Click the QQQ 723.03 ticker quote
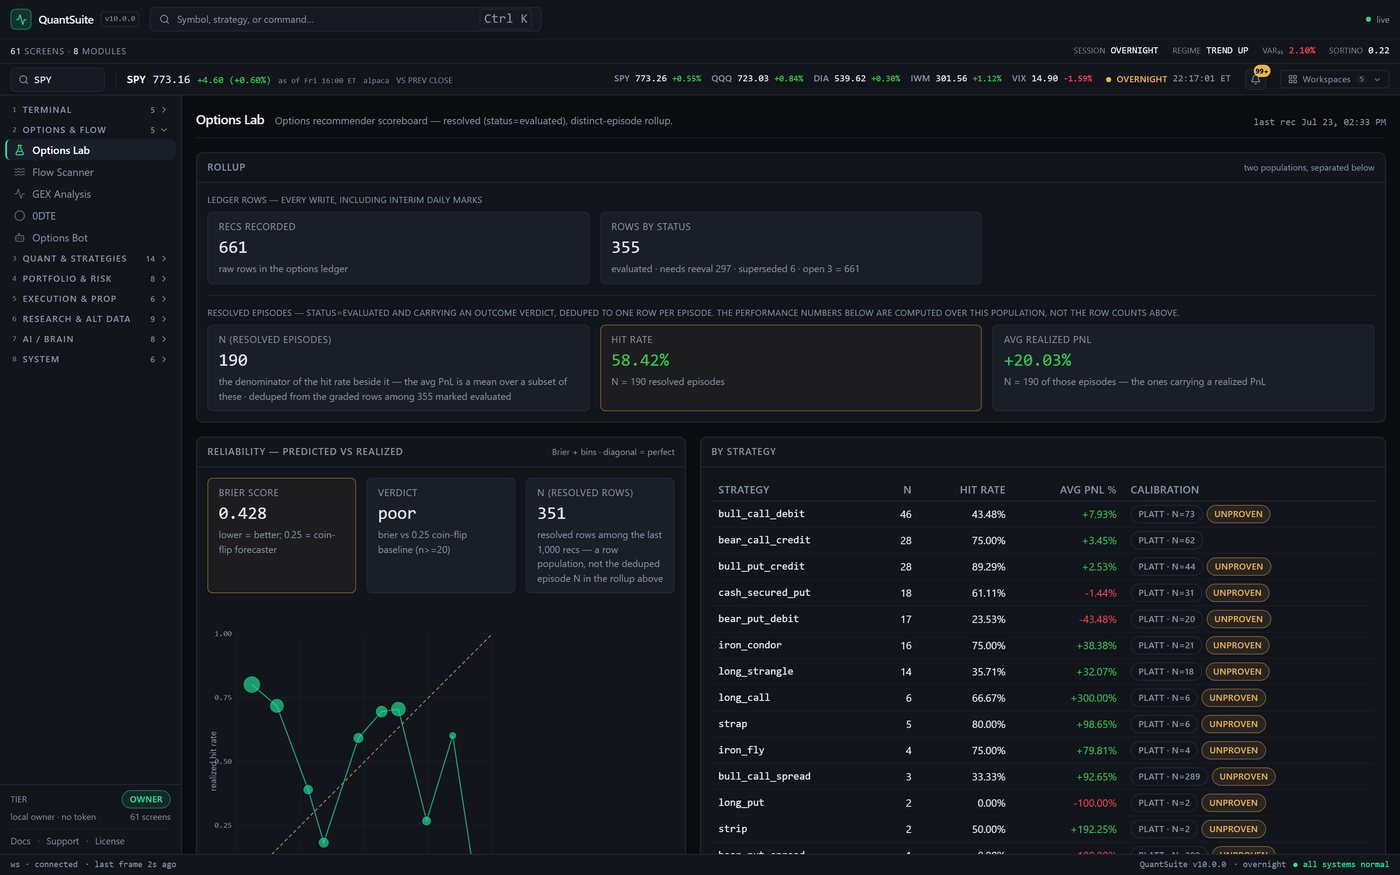1400x875 pixels. [757, 79]
